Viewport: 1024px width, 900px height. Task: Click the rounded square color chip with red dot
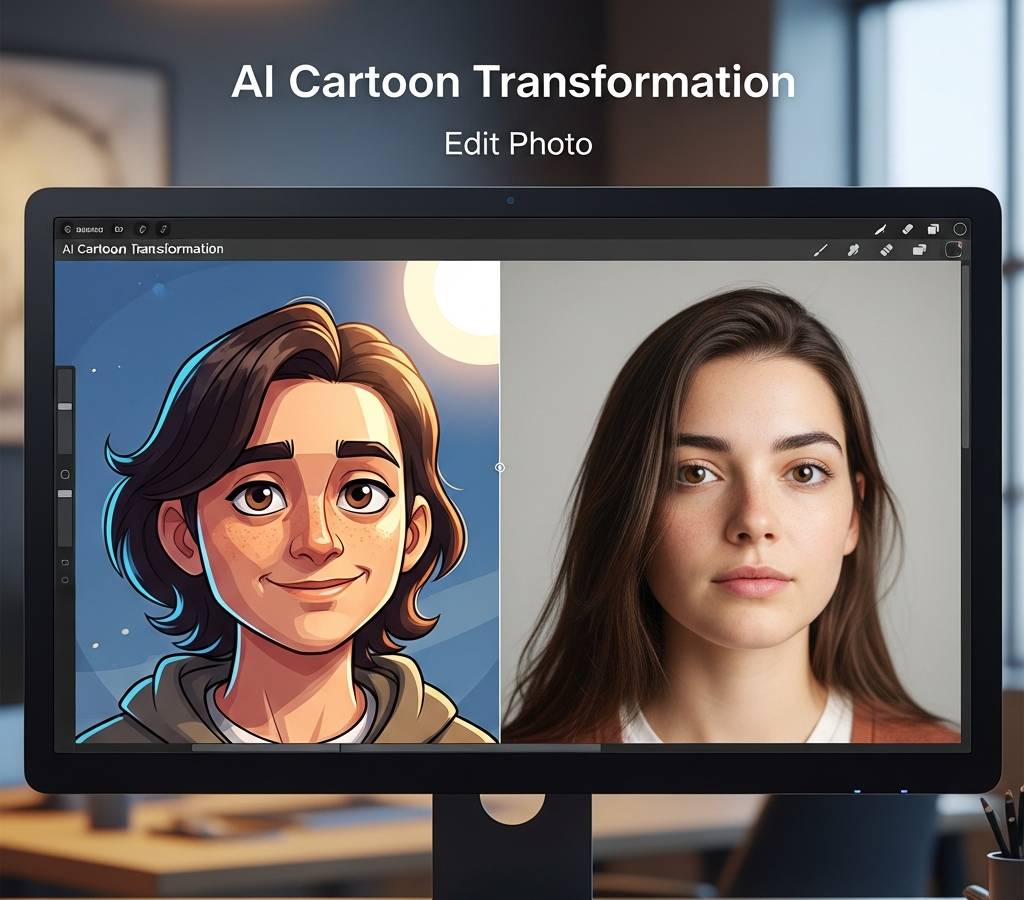[x=953, y=249]
